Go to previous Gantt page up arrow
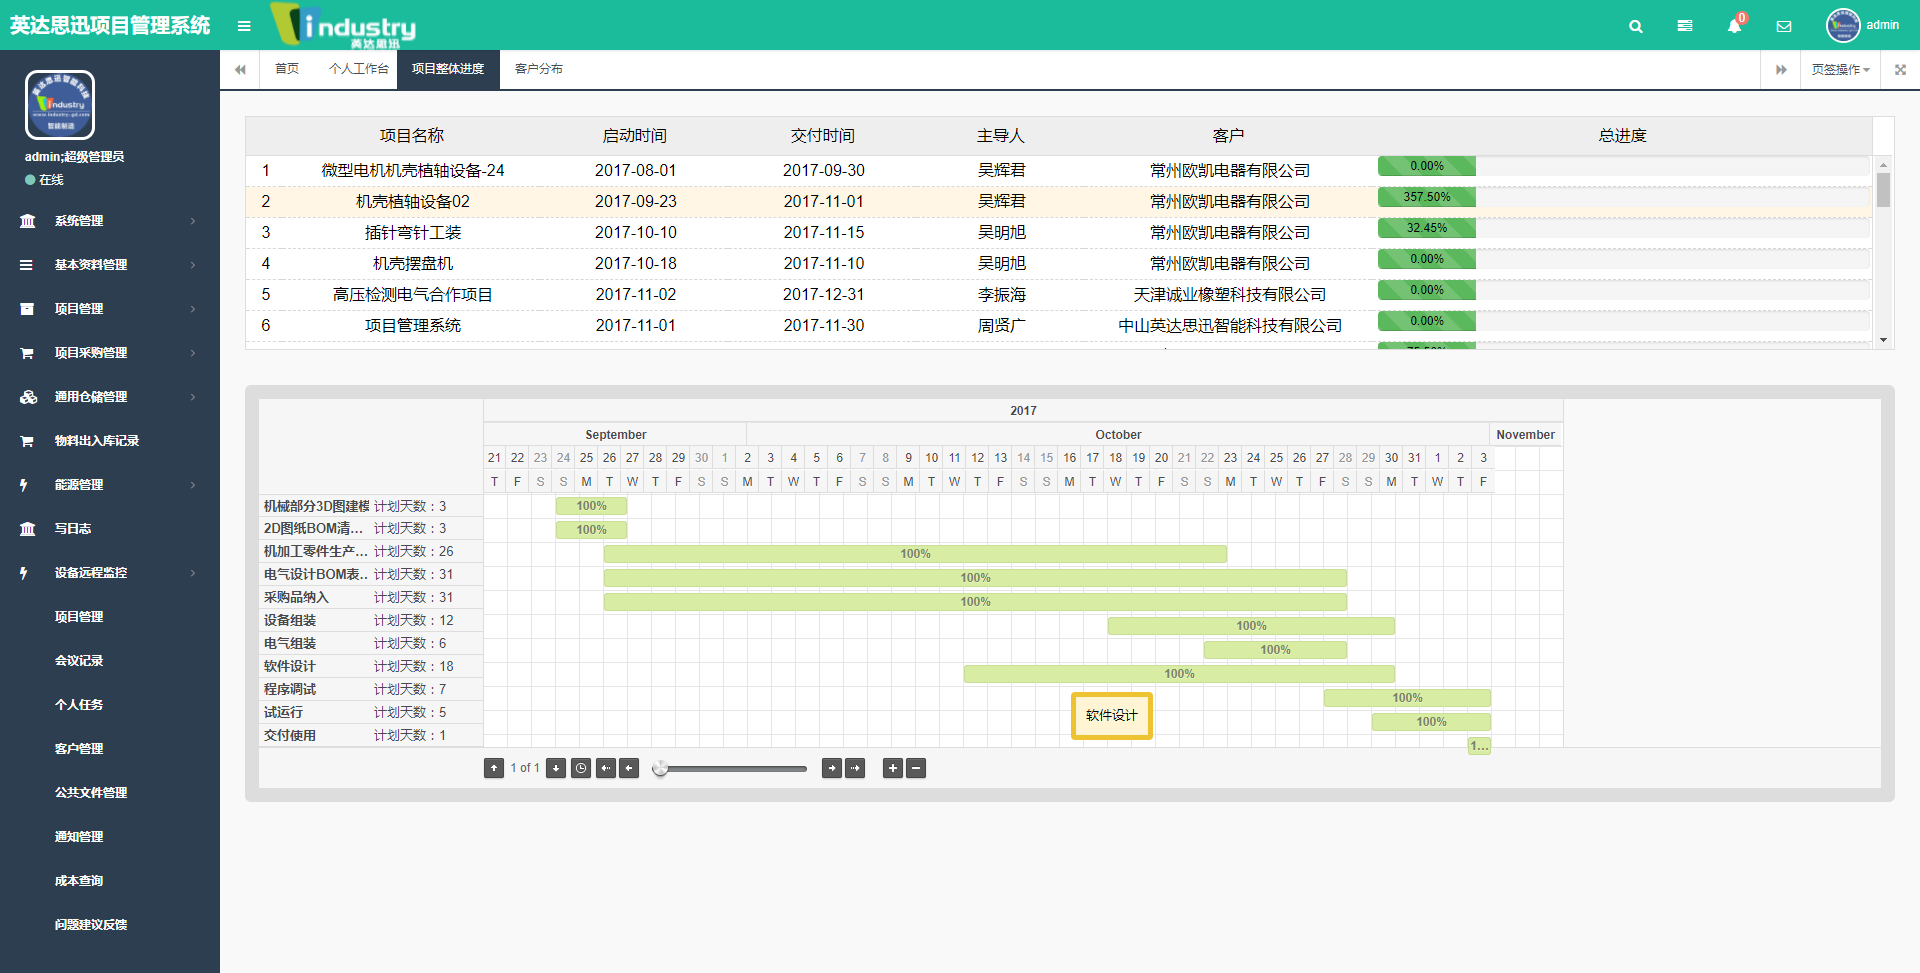Image resolution: width=1920 pixels, height=973 pixels. tap(494, 768)
